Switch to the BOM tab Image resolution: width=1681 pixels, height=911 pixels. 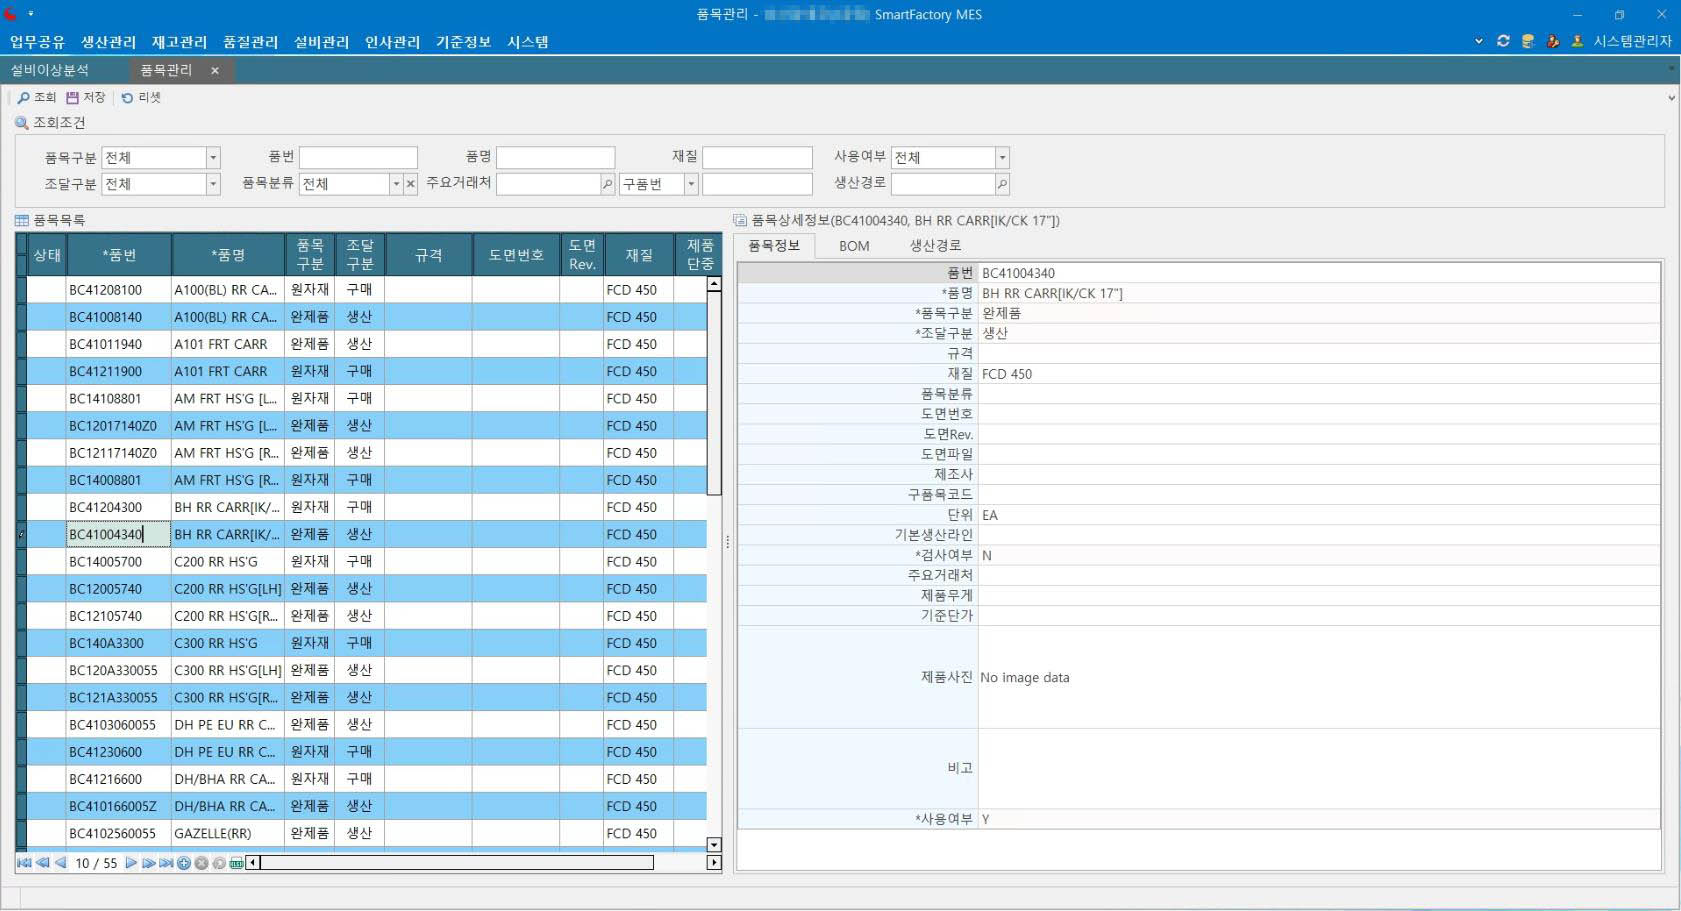(x=854, y=246)
